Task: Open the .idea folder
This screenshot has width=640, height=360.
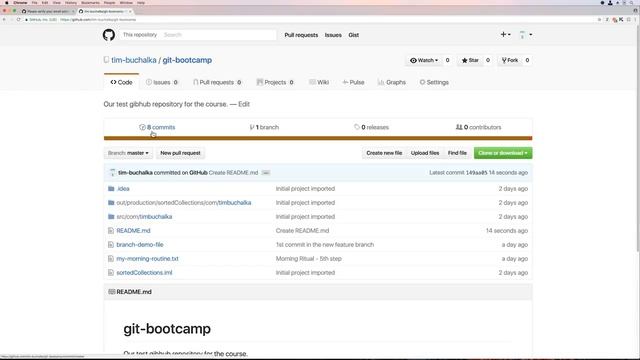Action: pyautogui.click(x=123, y=189)
